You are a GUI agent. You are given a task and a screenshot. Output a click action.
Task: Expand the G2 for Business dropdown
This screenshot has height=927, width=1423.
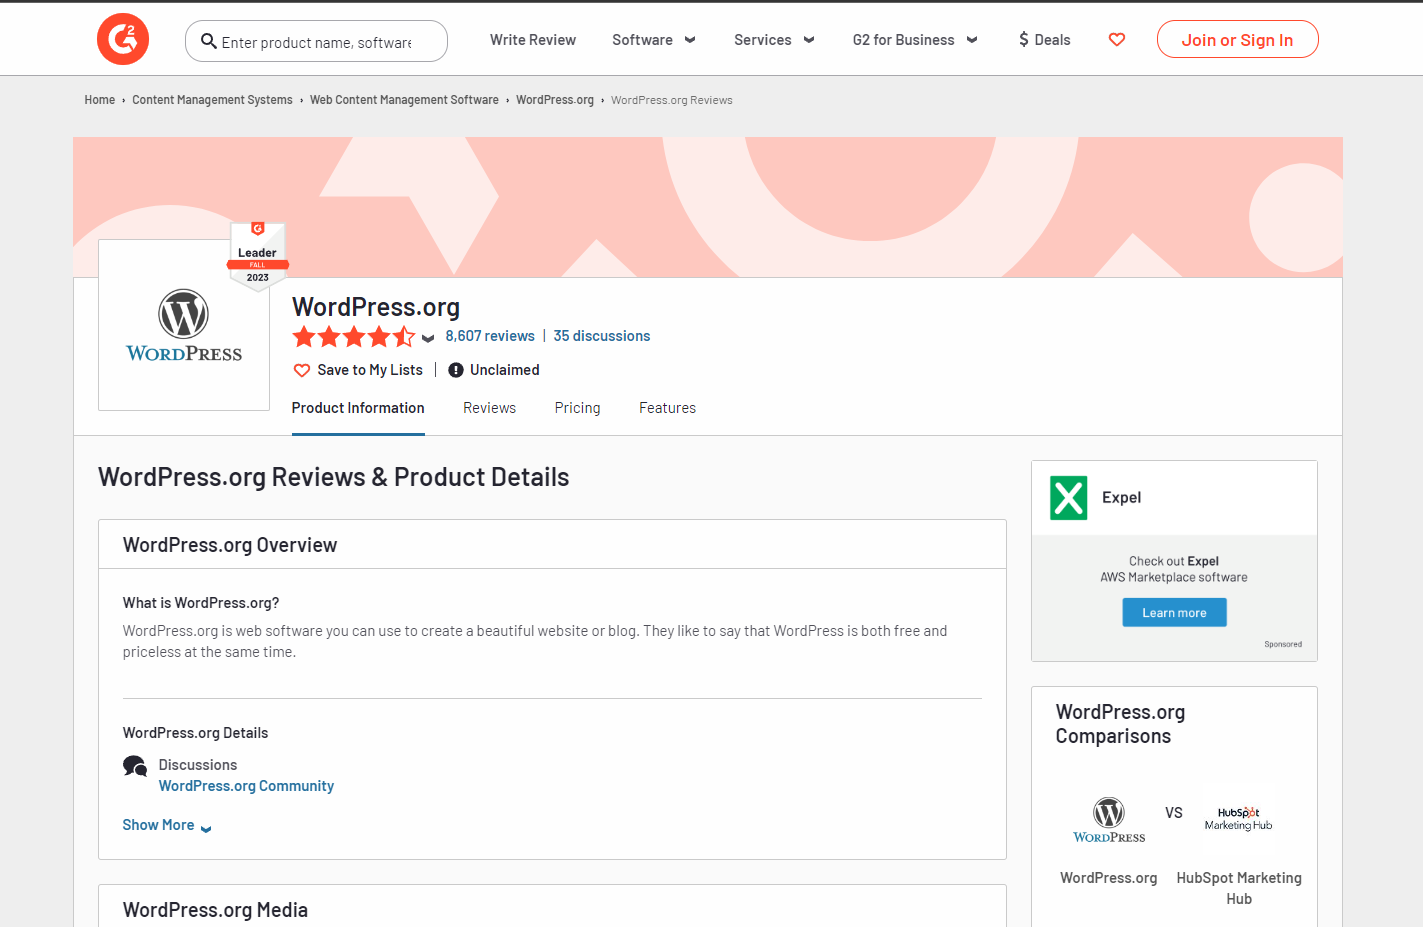915,40
